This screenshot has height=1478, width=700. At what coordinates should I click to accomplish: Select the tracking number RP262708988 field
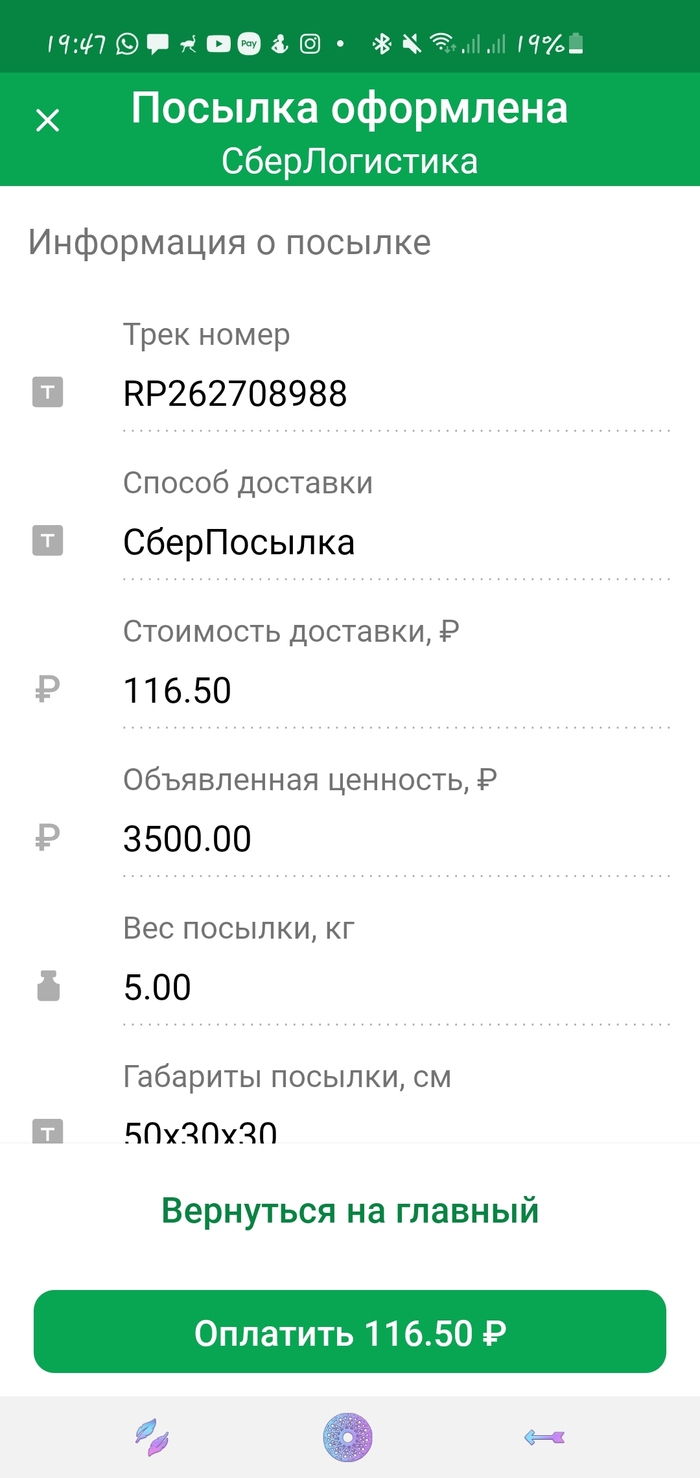[x=395, y=394]
